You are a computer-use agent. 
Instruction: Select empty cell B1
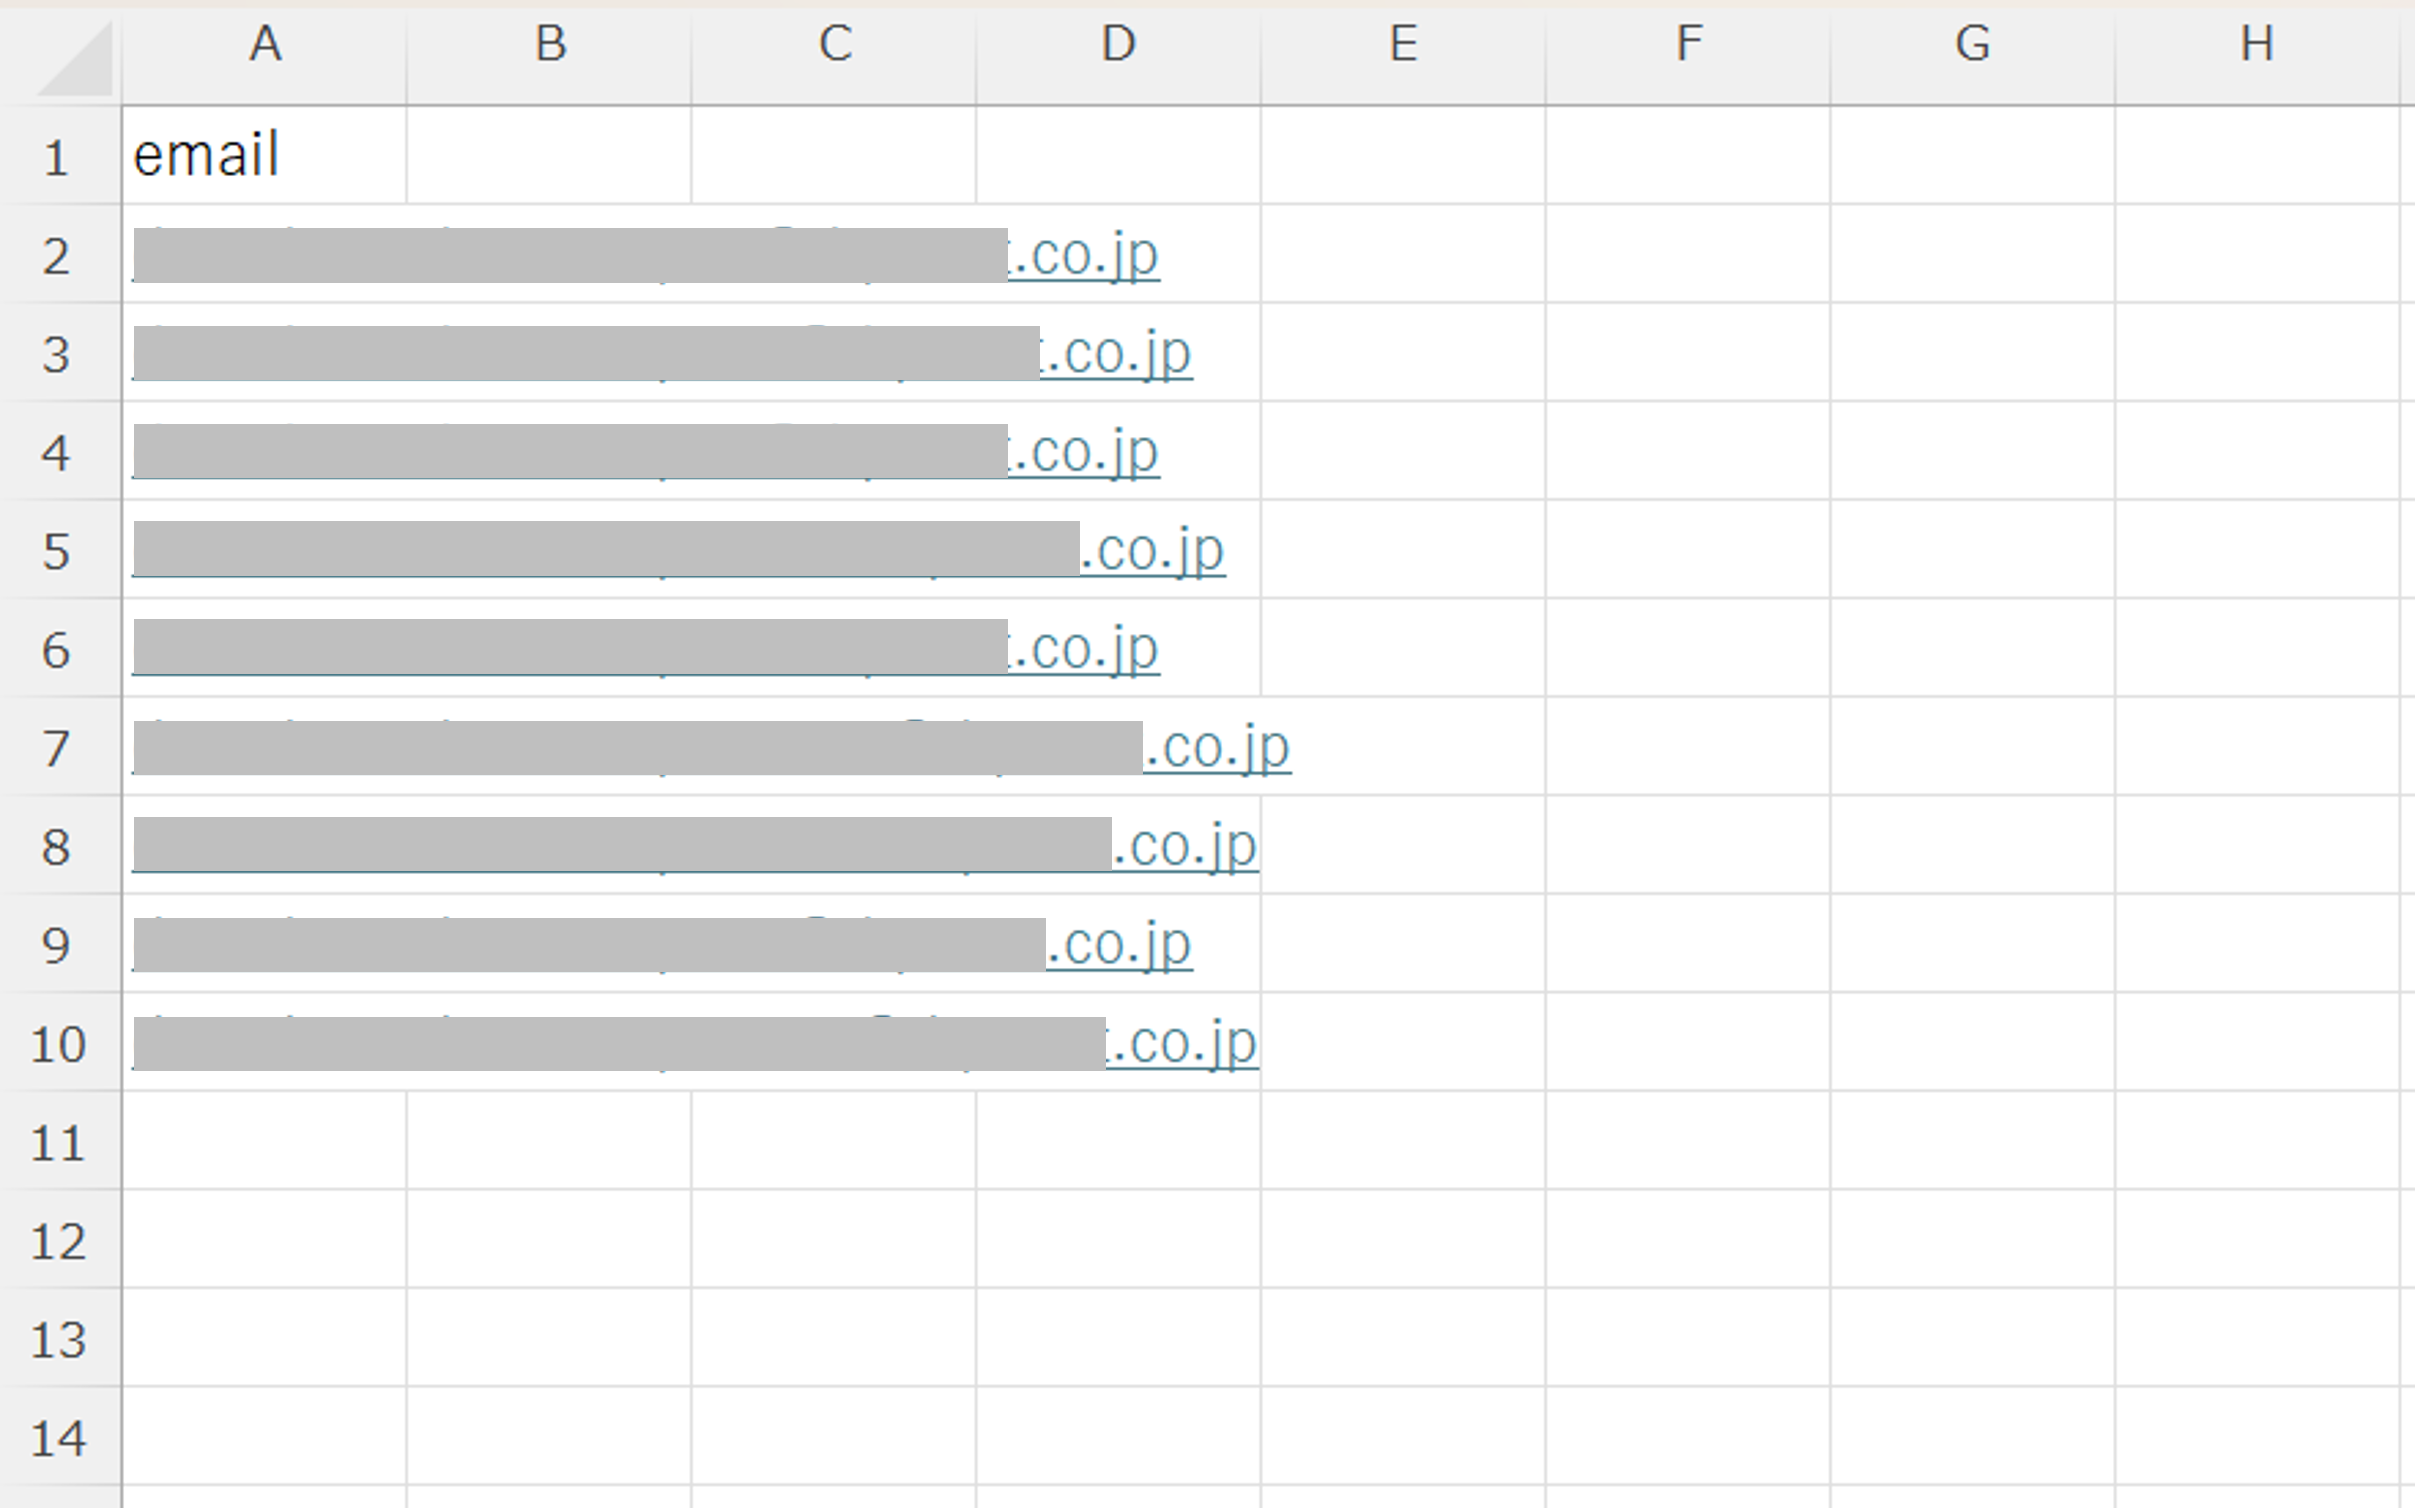click(549, 155)
